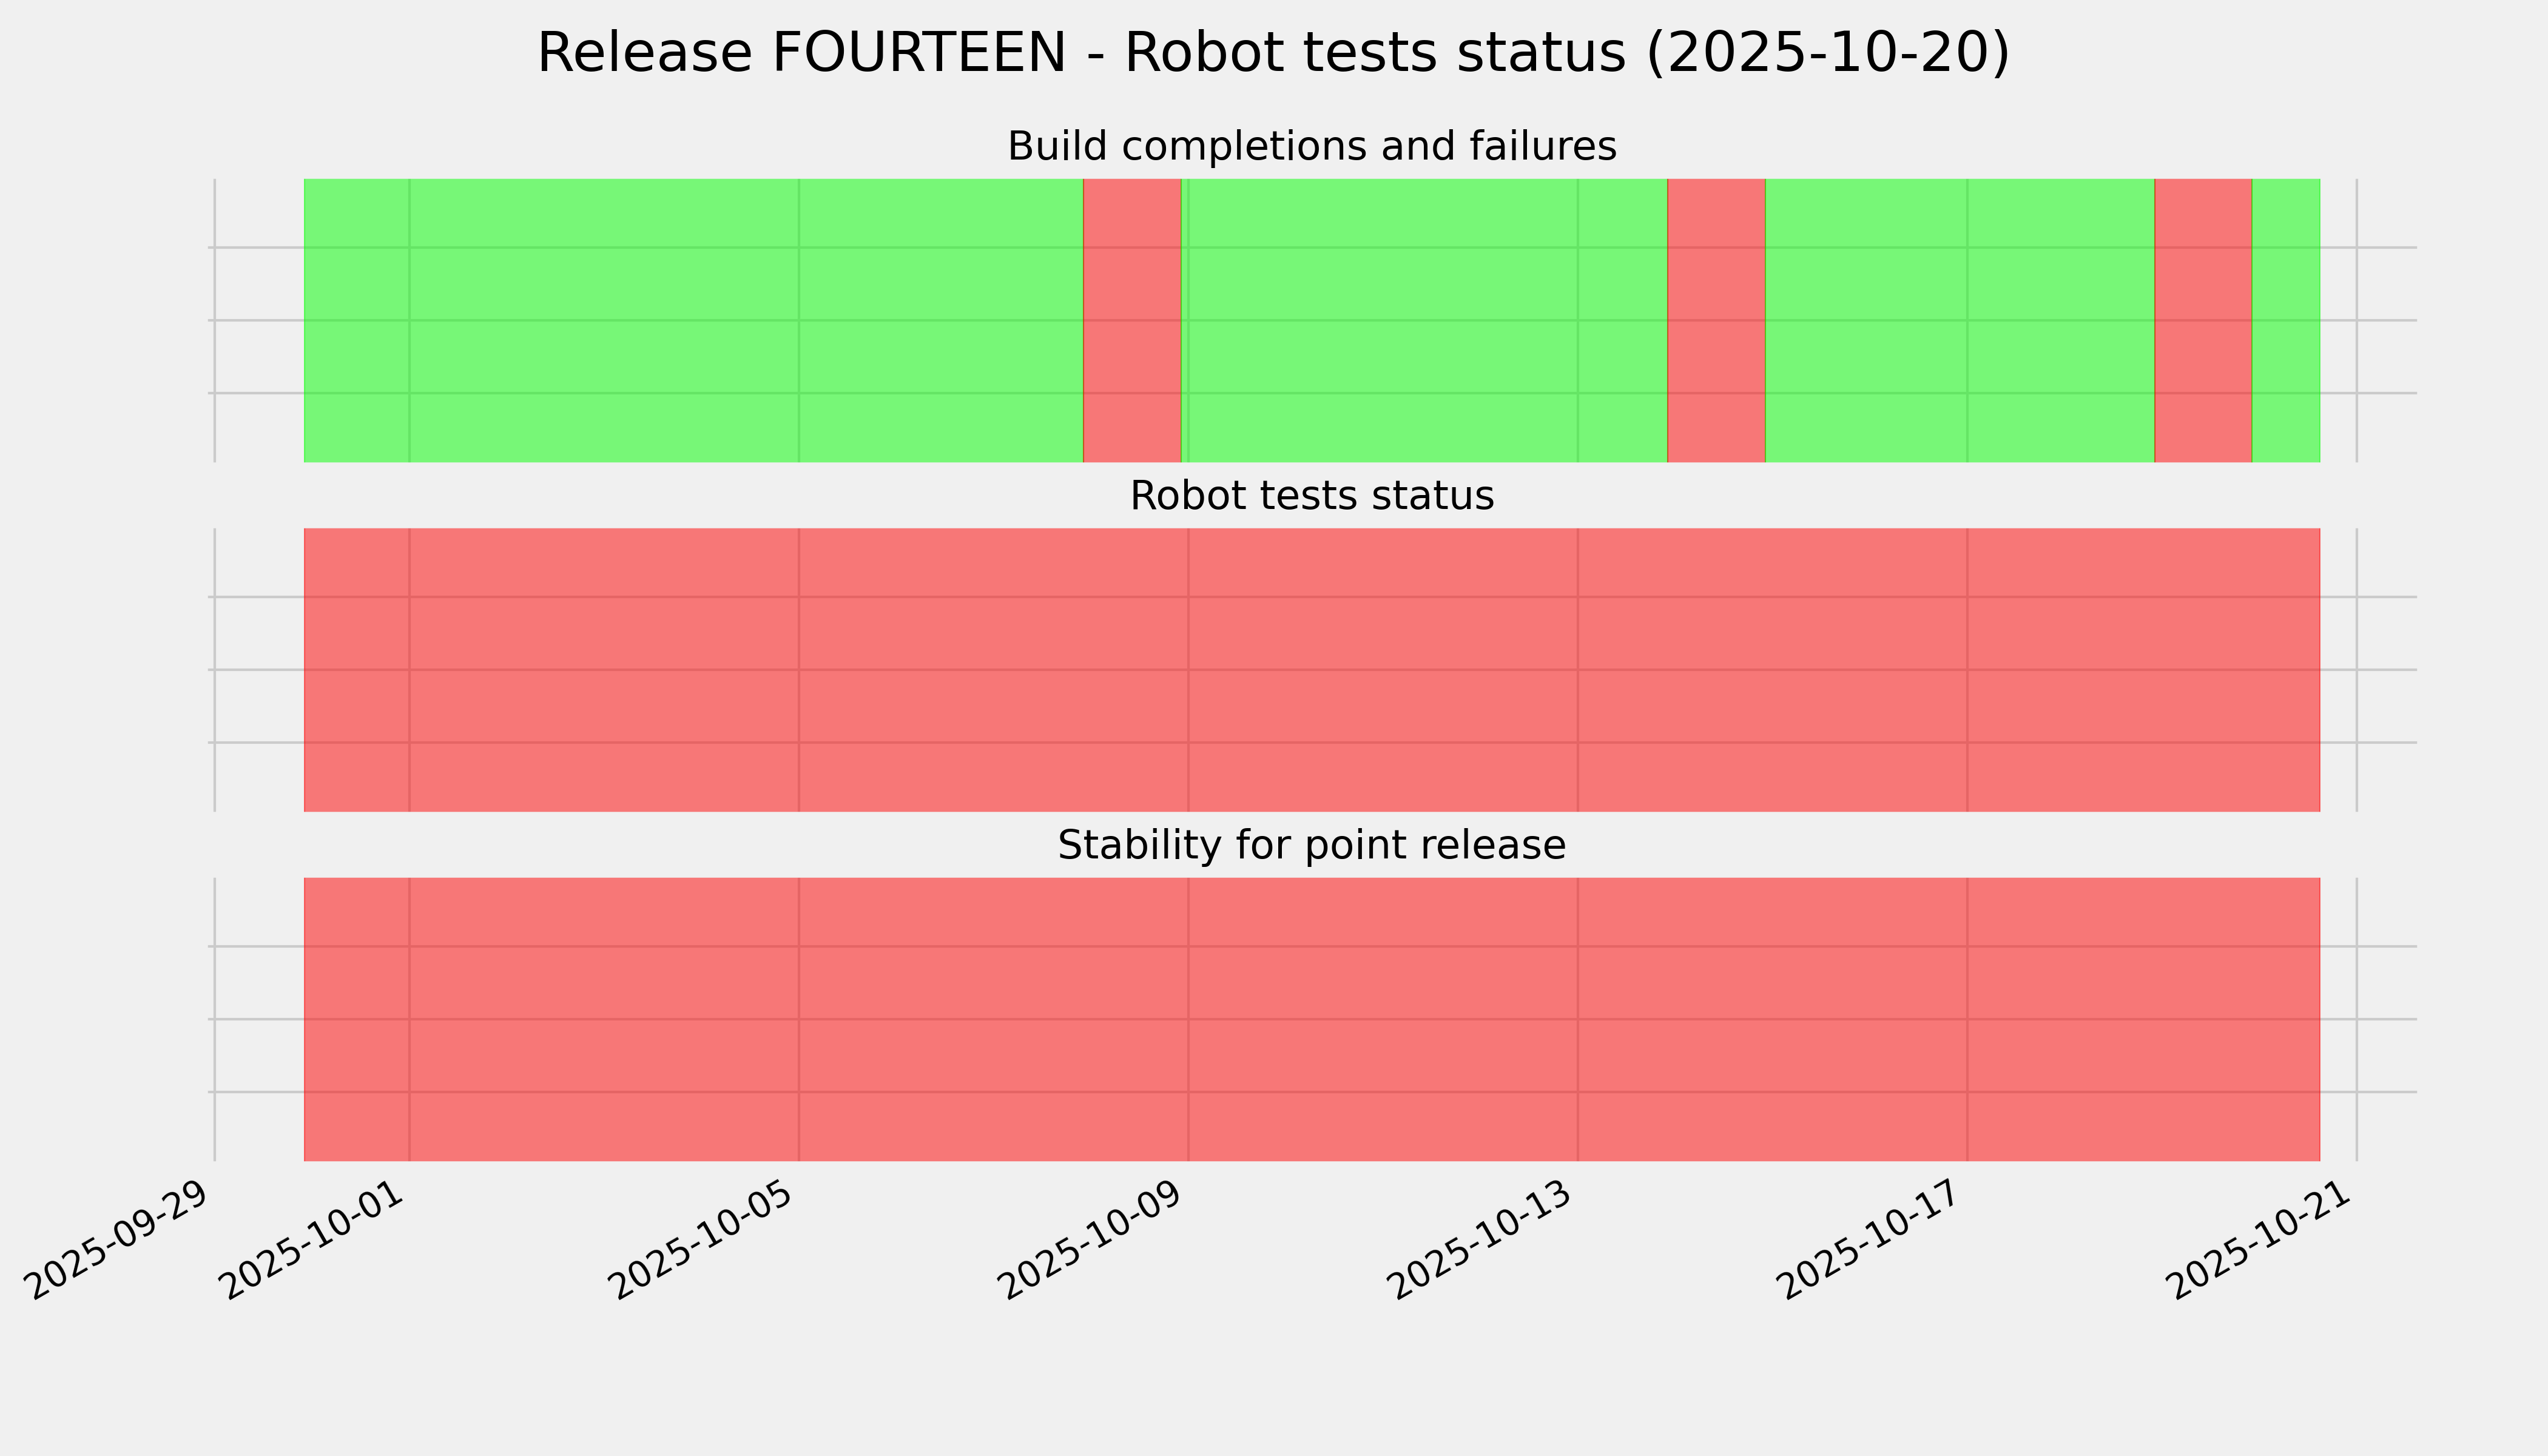Click the green build segment spanning 2025-10-17
The height and width of the screenshot is (1456, 2548).
point(1959,320)
